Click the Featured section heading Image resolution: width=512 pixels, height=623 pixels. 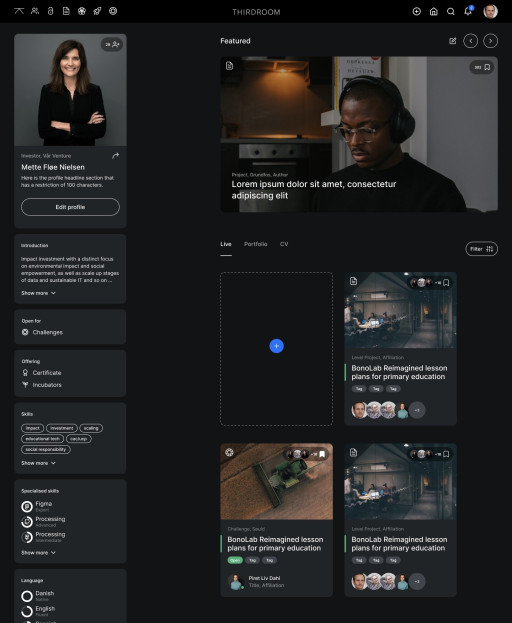click(x=235, y=41)
